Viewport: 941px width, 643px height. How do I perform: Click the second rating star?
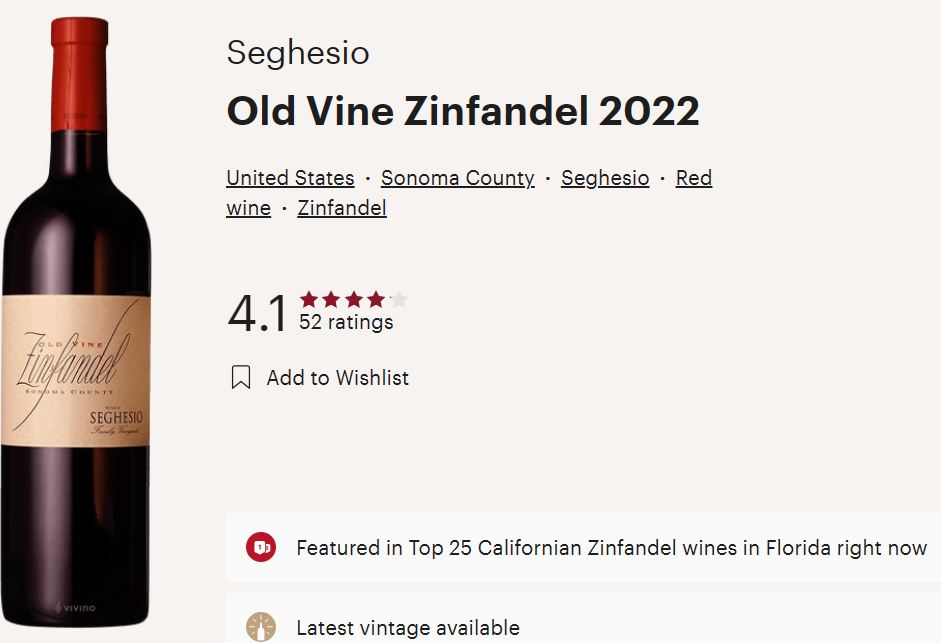click(x=331, y=297)
